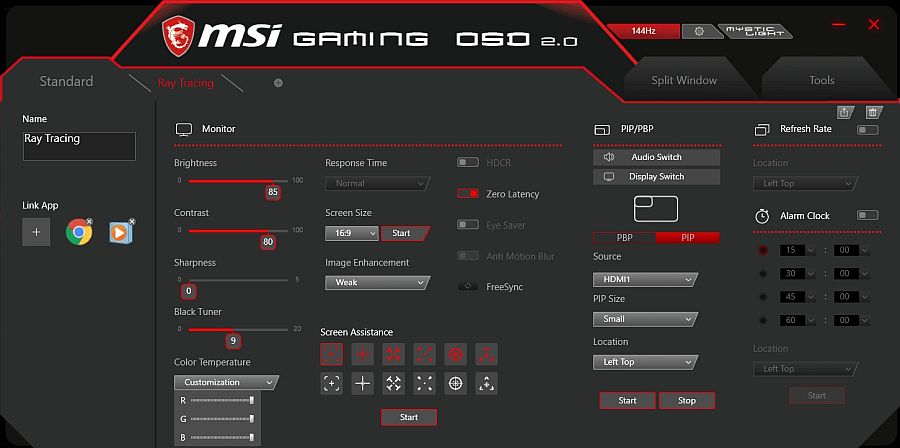Click Start next to Screen Size
This screenshot has width=900, height=448.
tap(405, 233)
